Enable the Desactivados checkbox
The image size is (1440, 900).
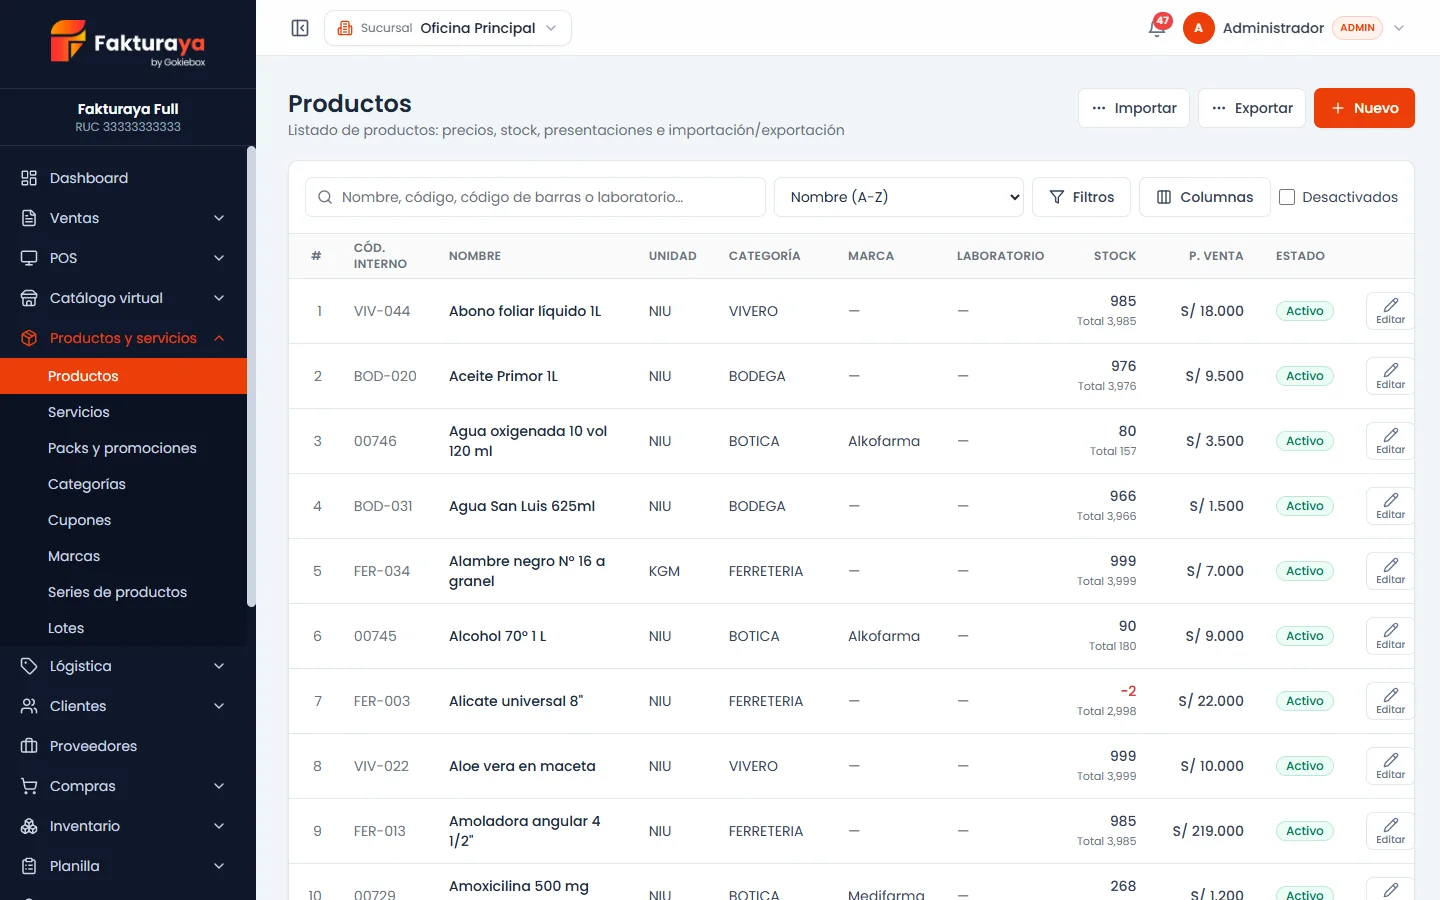pos(1287,197)
